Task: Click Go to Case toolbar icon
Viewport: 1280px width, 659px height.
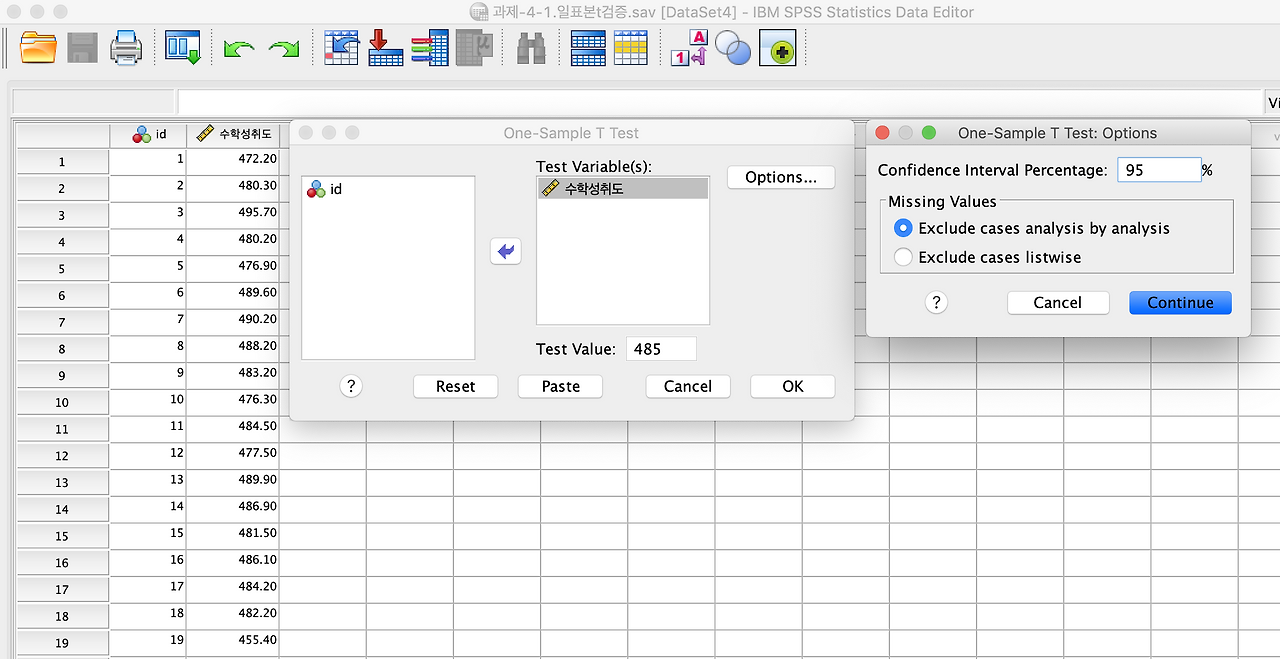Action: 341,47
